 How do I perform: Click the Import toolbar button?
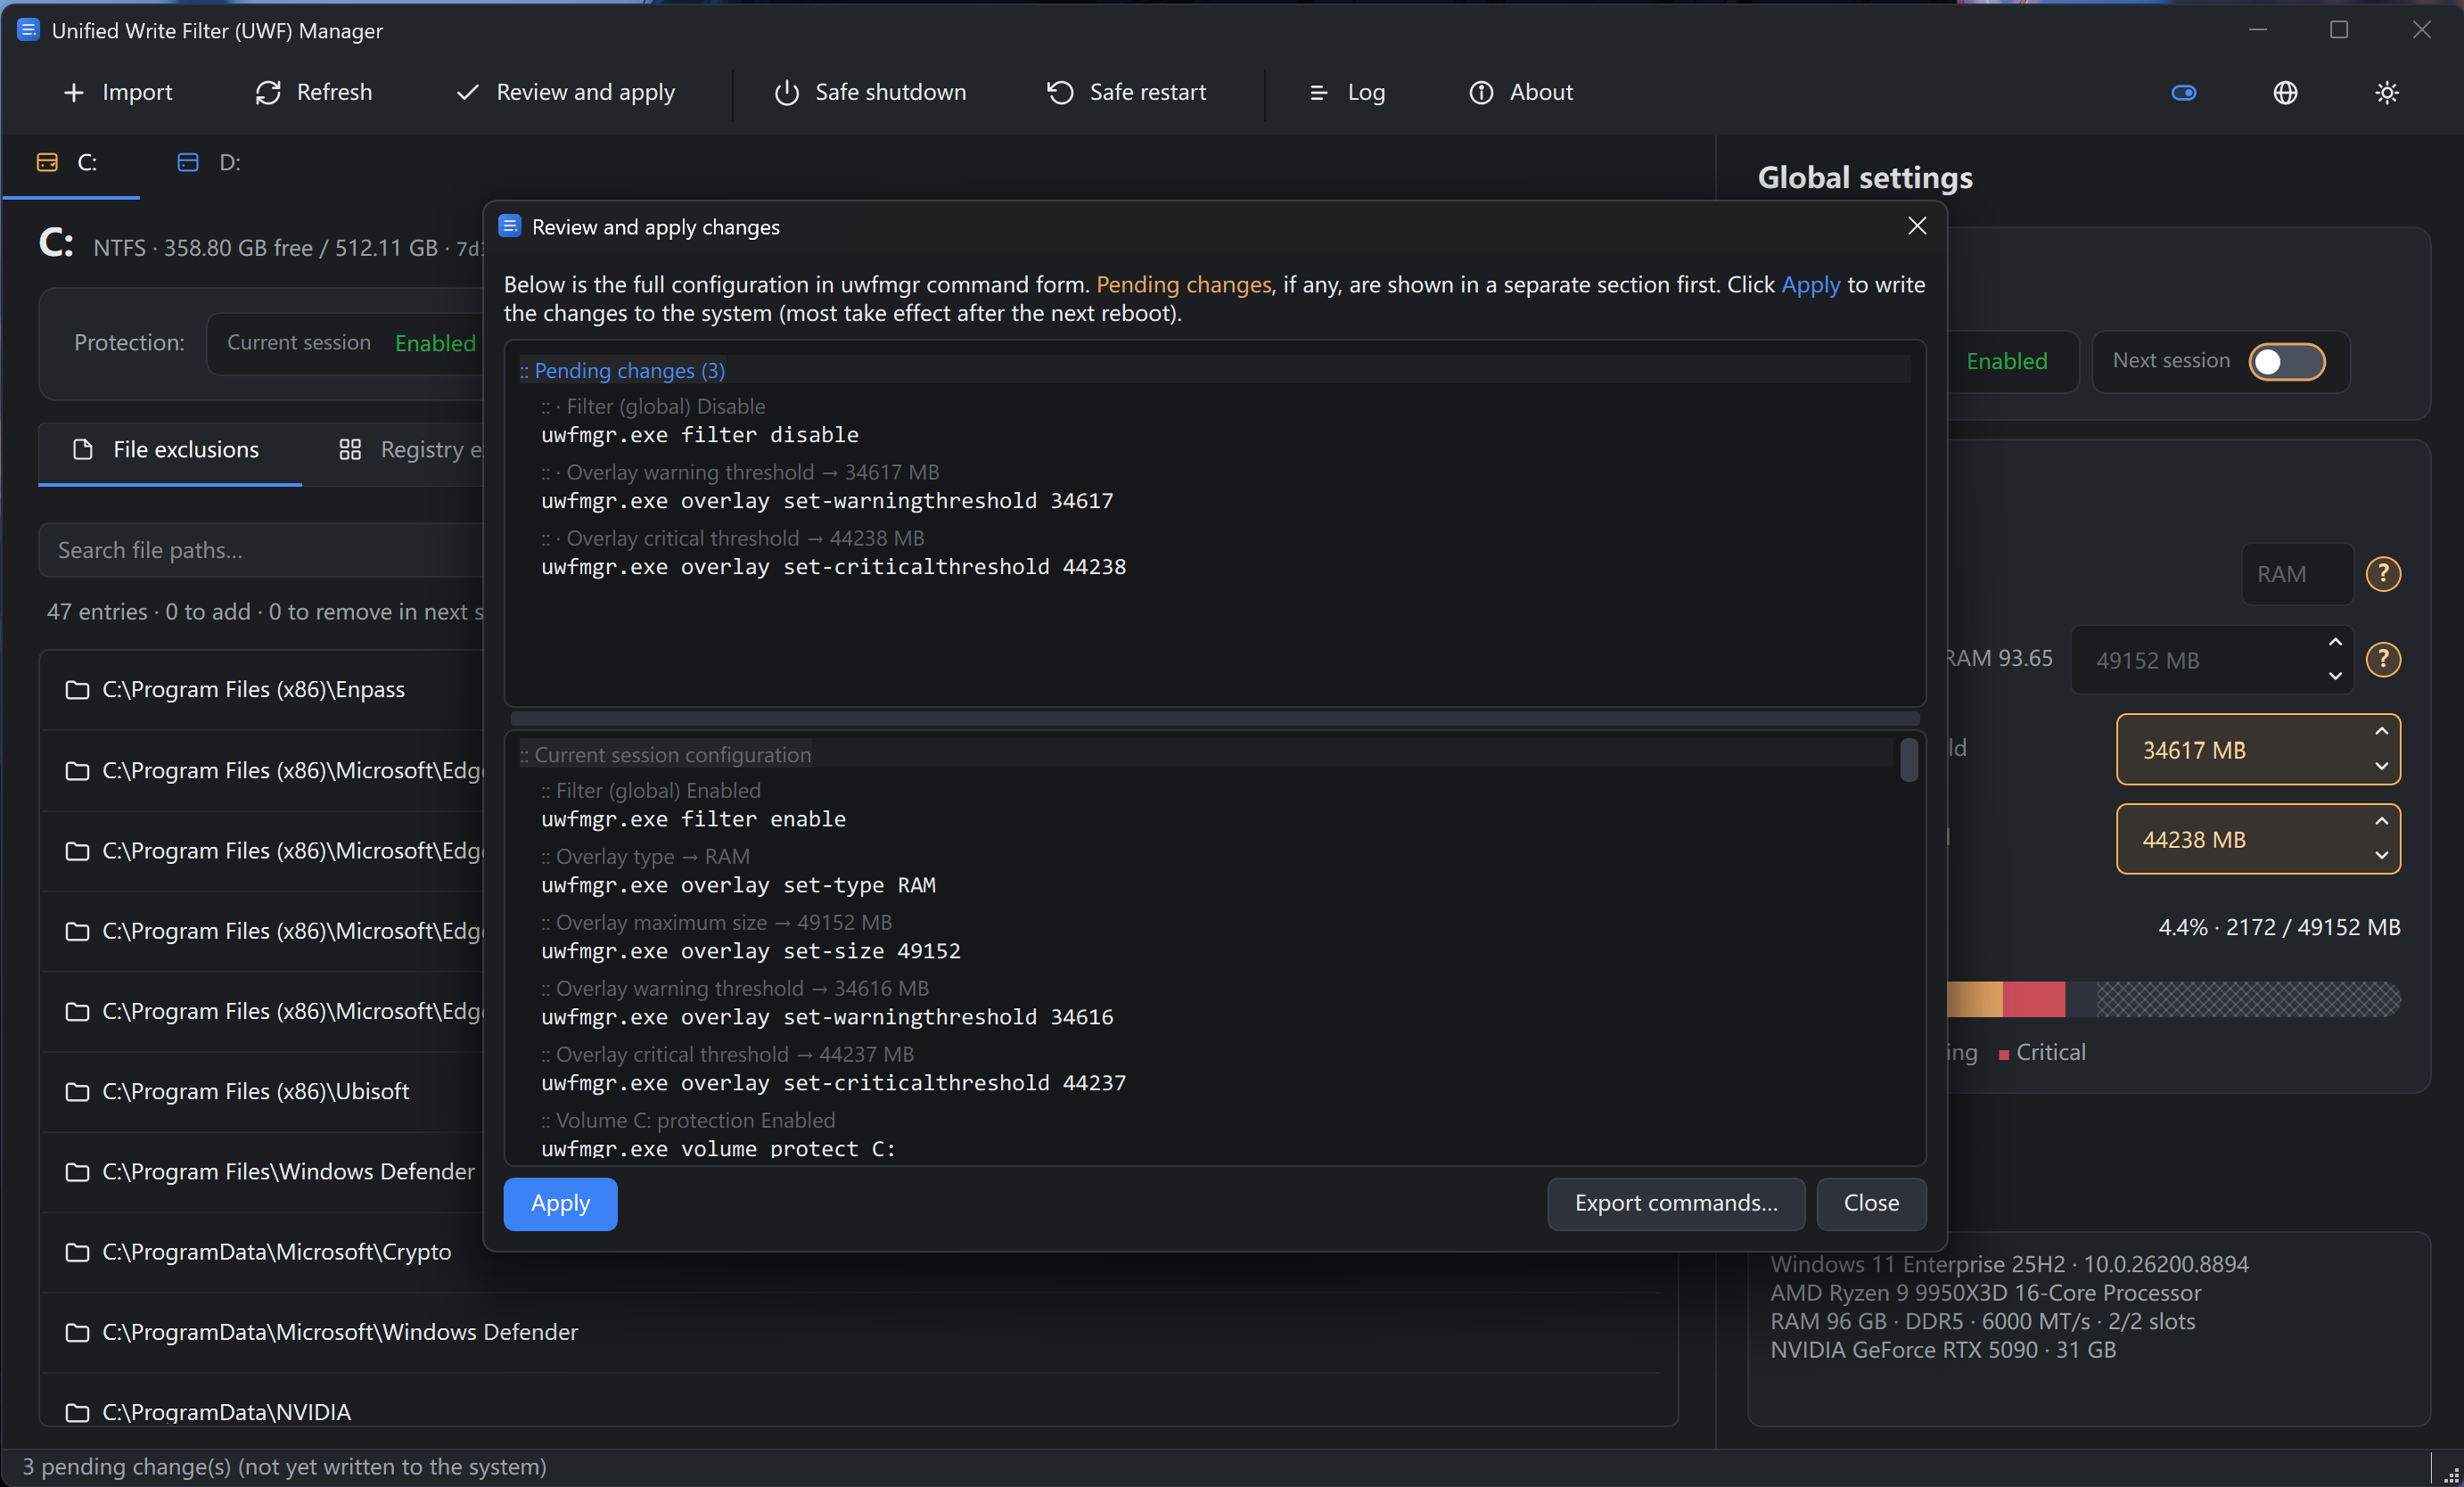tap(118, 92)
